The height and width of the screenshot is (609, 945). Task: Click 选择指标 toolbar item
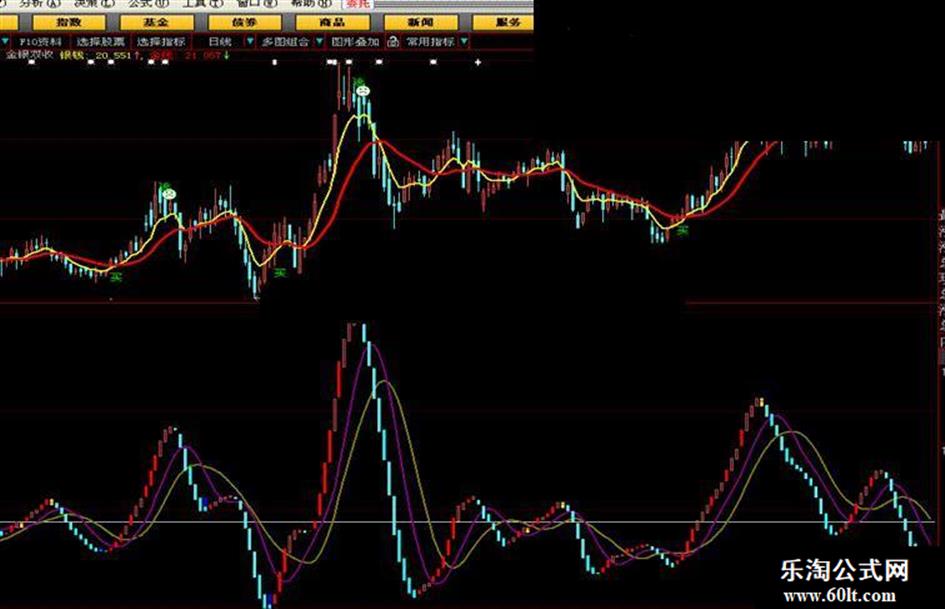161,42
